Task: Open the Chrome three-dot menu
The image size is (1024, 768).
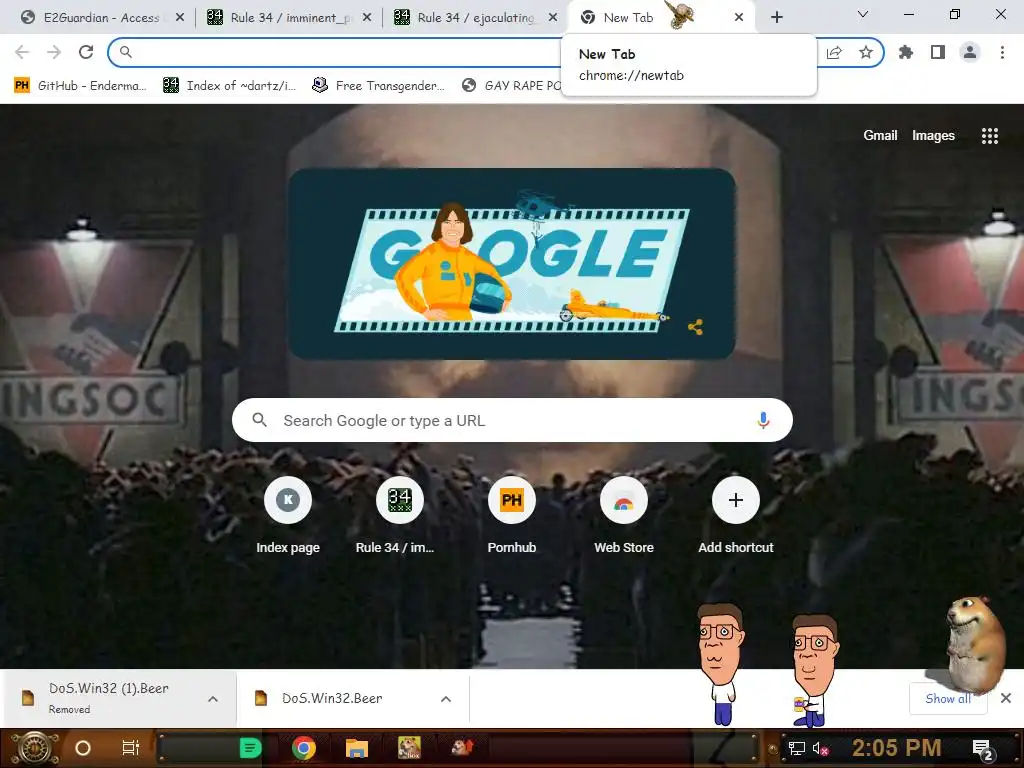Action: coord(1002,52)
